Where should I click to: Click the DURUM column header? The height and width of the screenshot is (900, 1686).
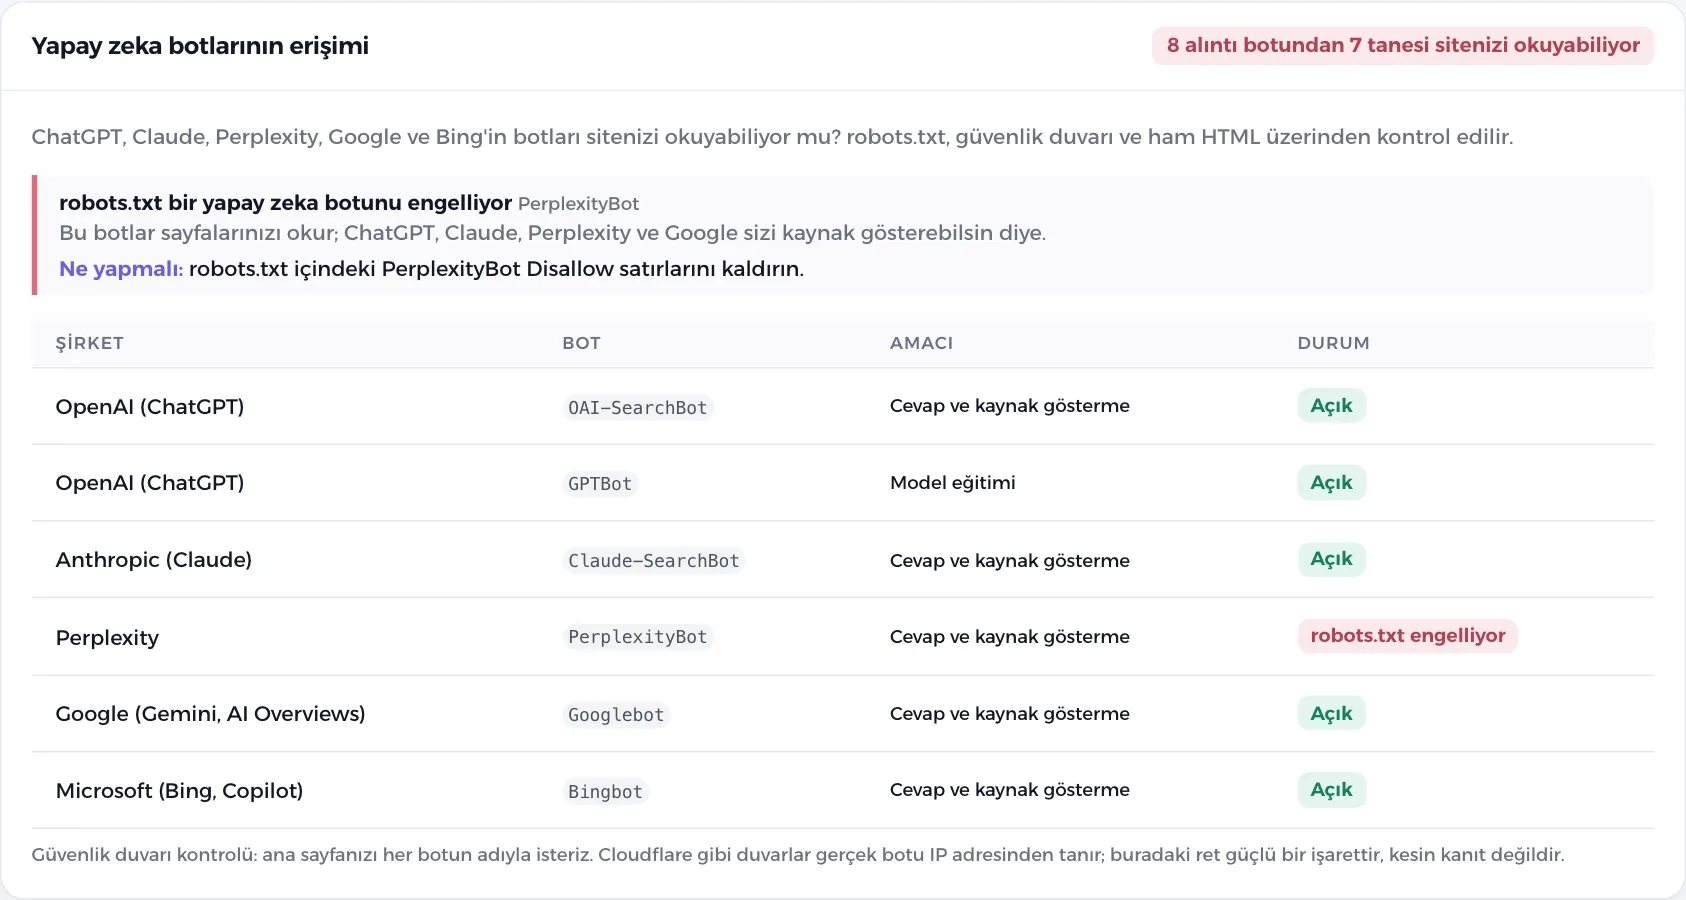[1333, 343]
